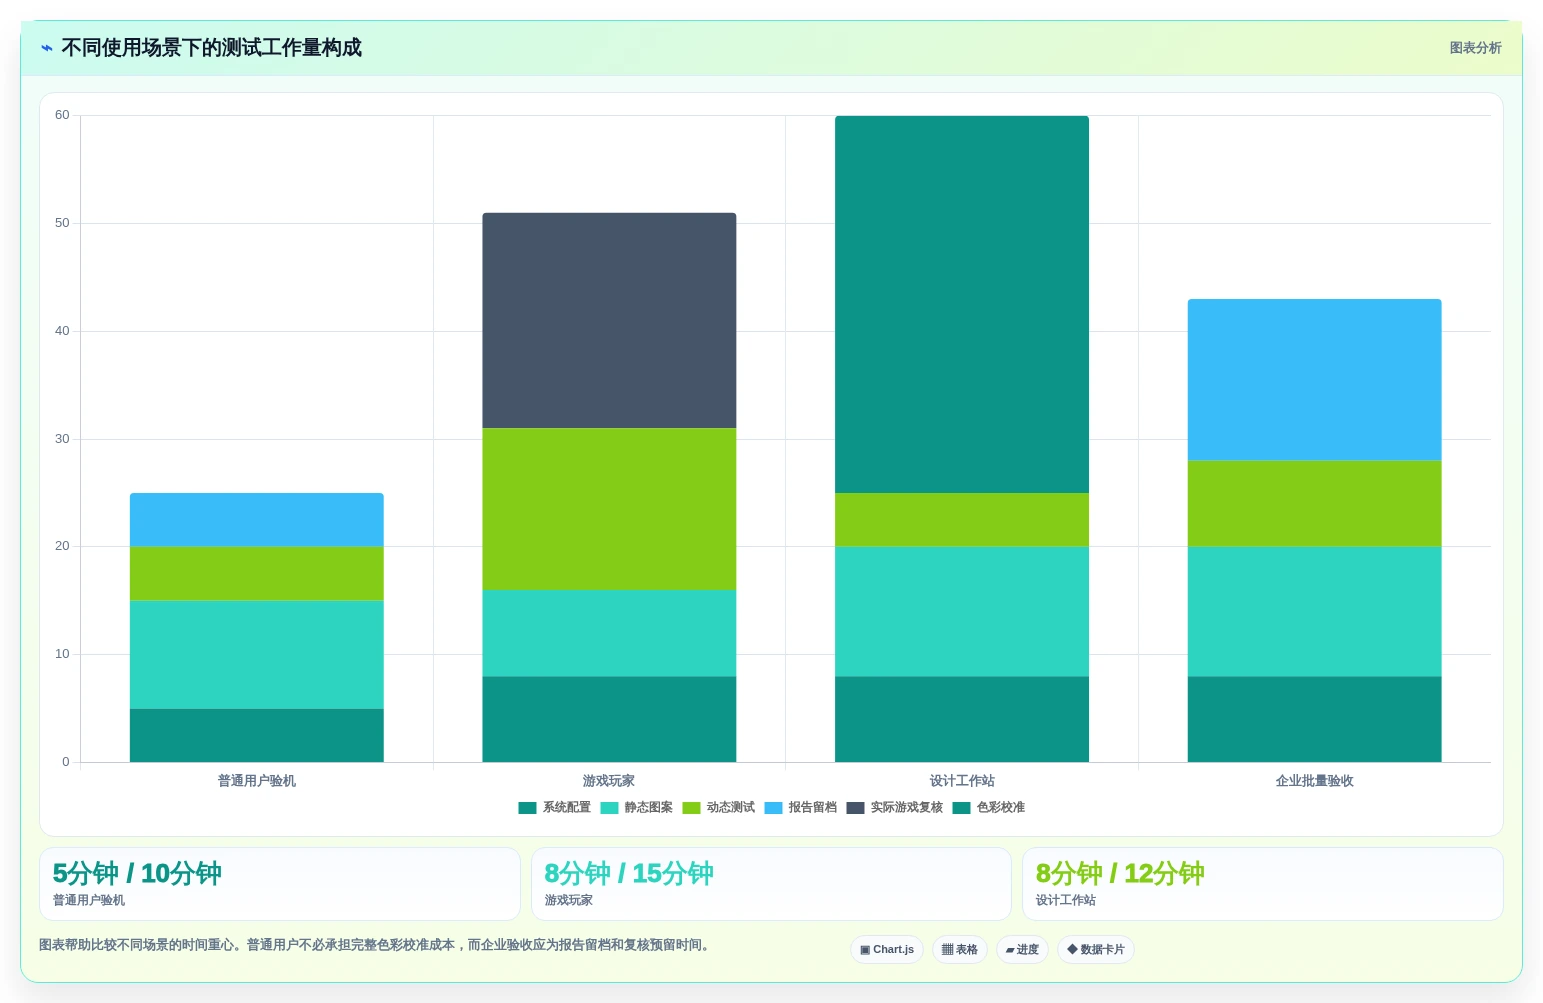The width and height of the screenshot is (1543, 1003).
Task: Click the blue 报告留档 segment of 普通用户验机 bar
Action: [x=257, y=520]
